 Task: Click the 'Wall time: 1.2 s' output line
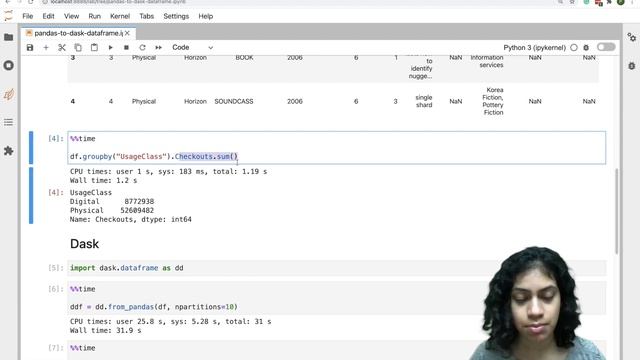coord(103,180)
